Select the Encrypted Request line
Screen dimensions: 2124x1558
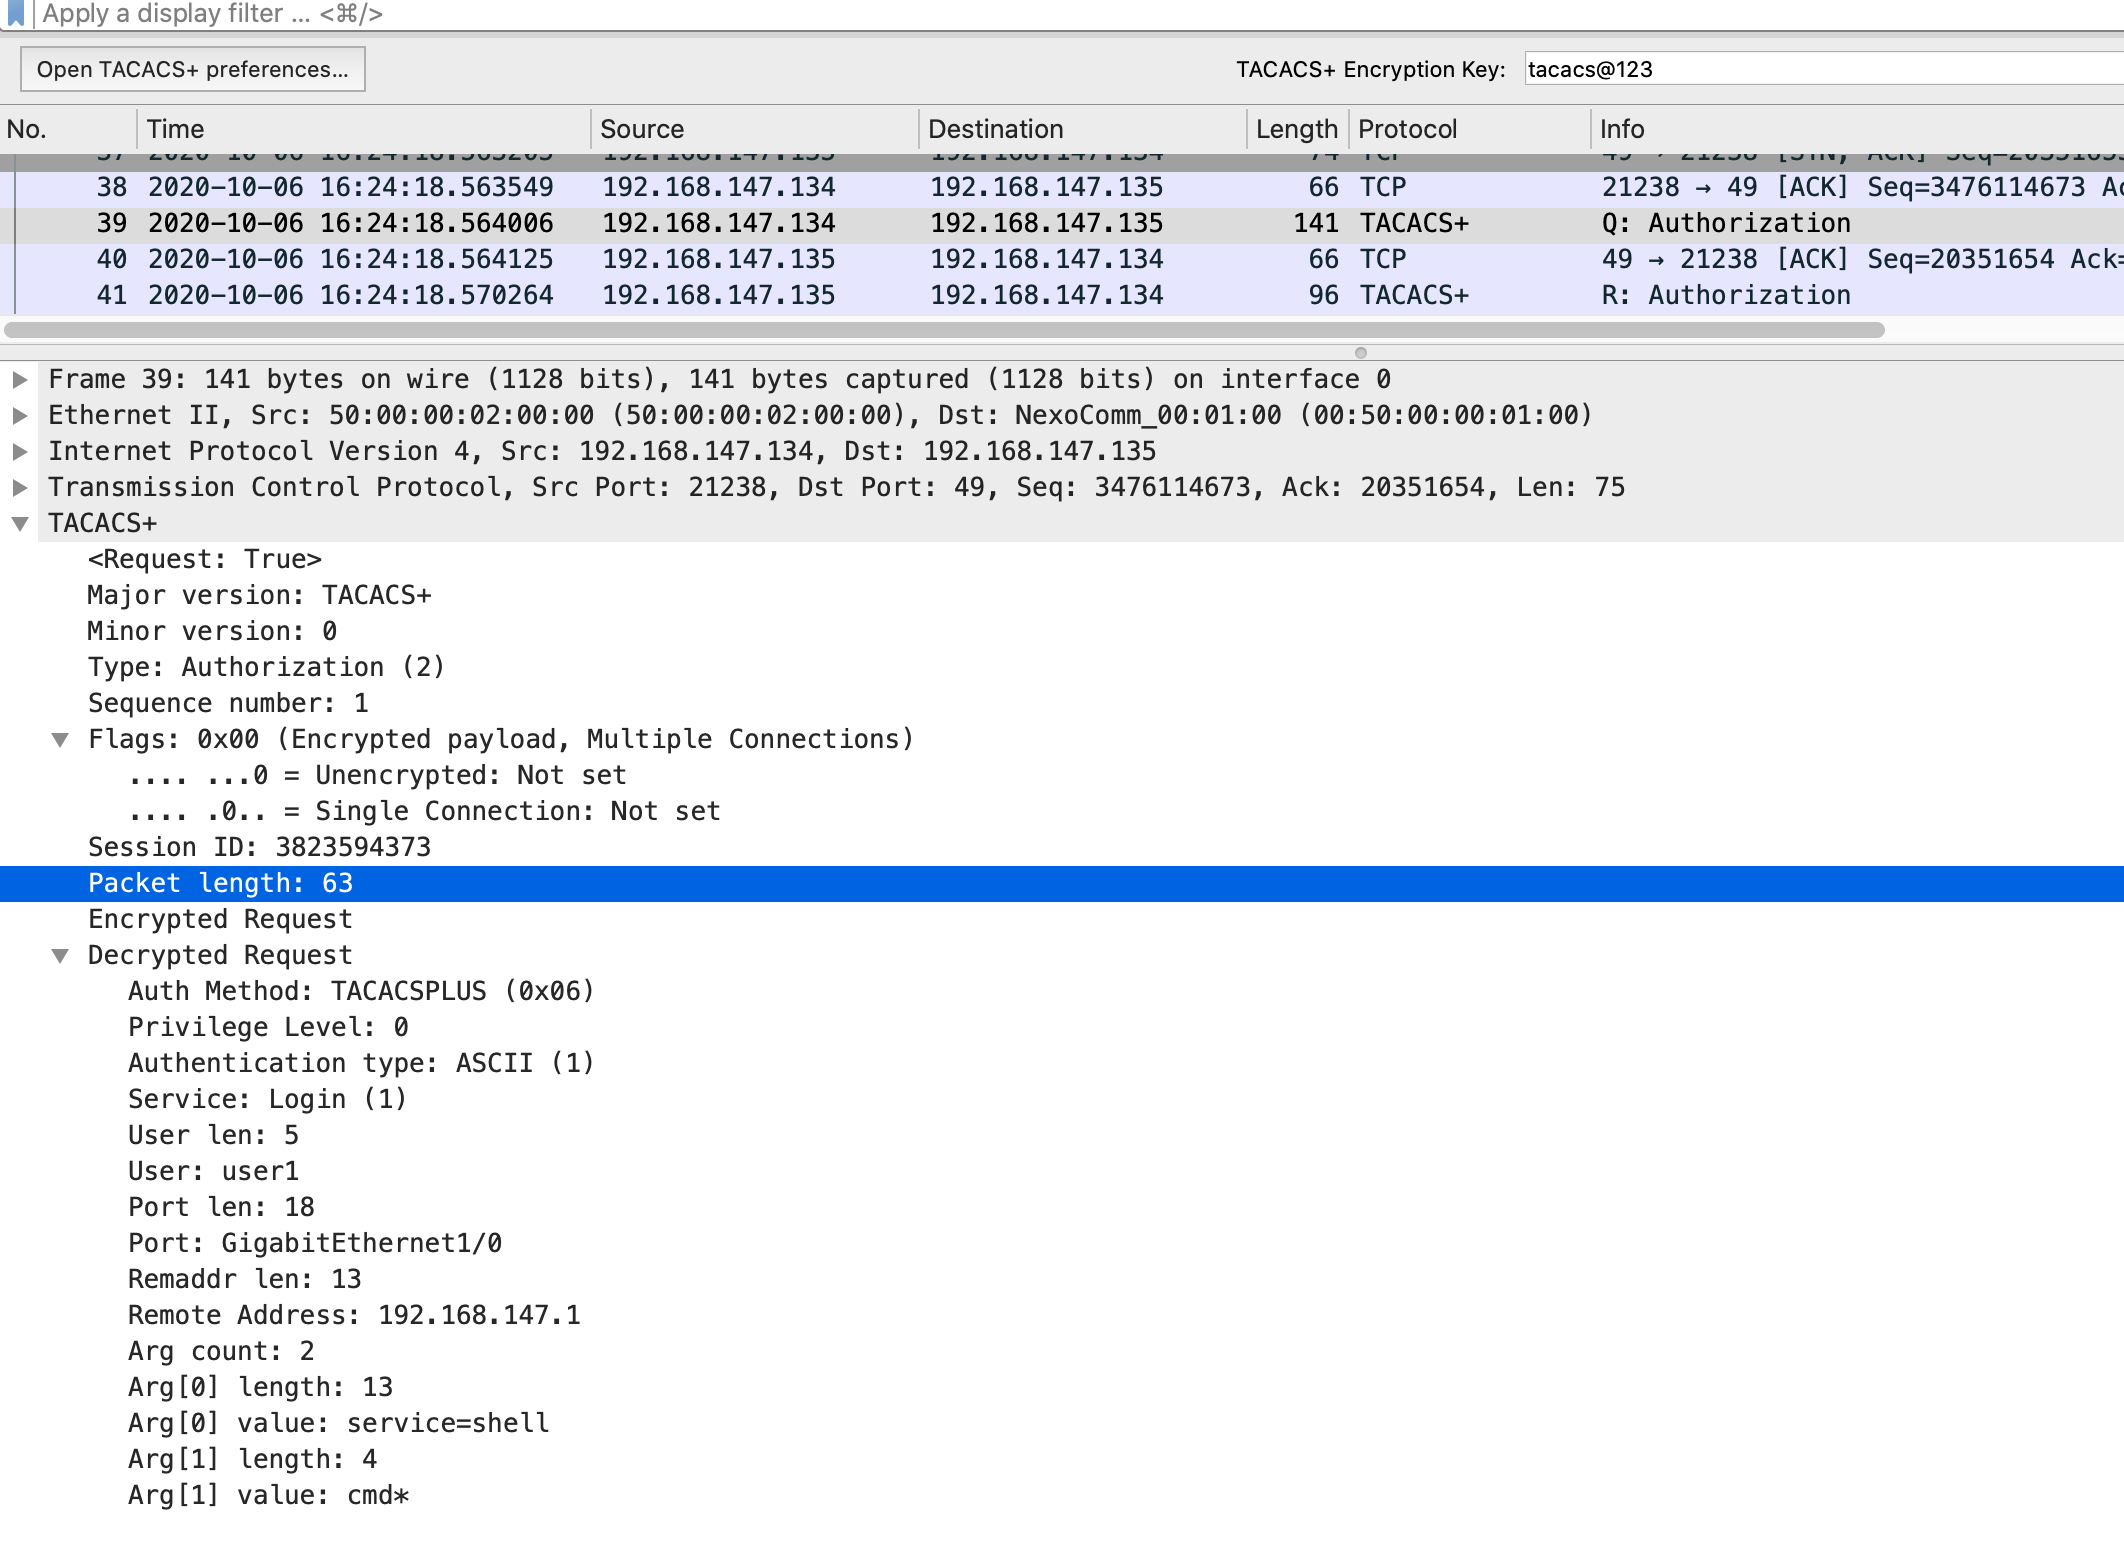coord(220,919)
